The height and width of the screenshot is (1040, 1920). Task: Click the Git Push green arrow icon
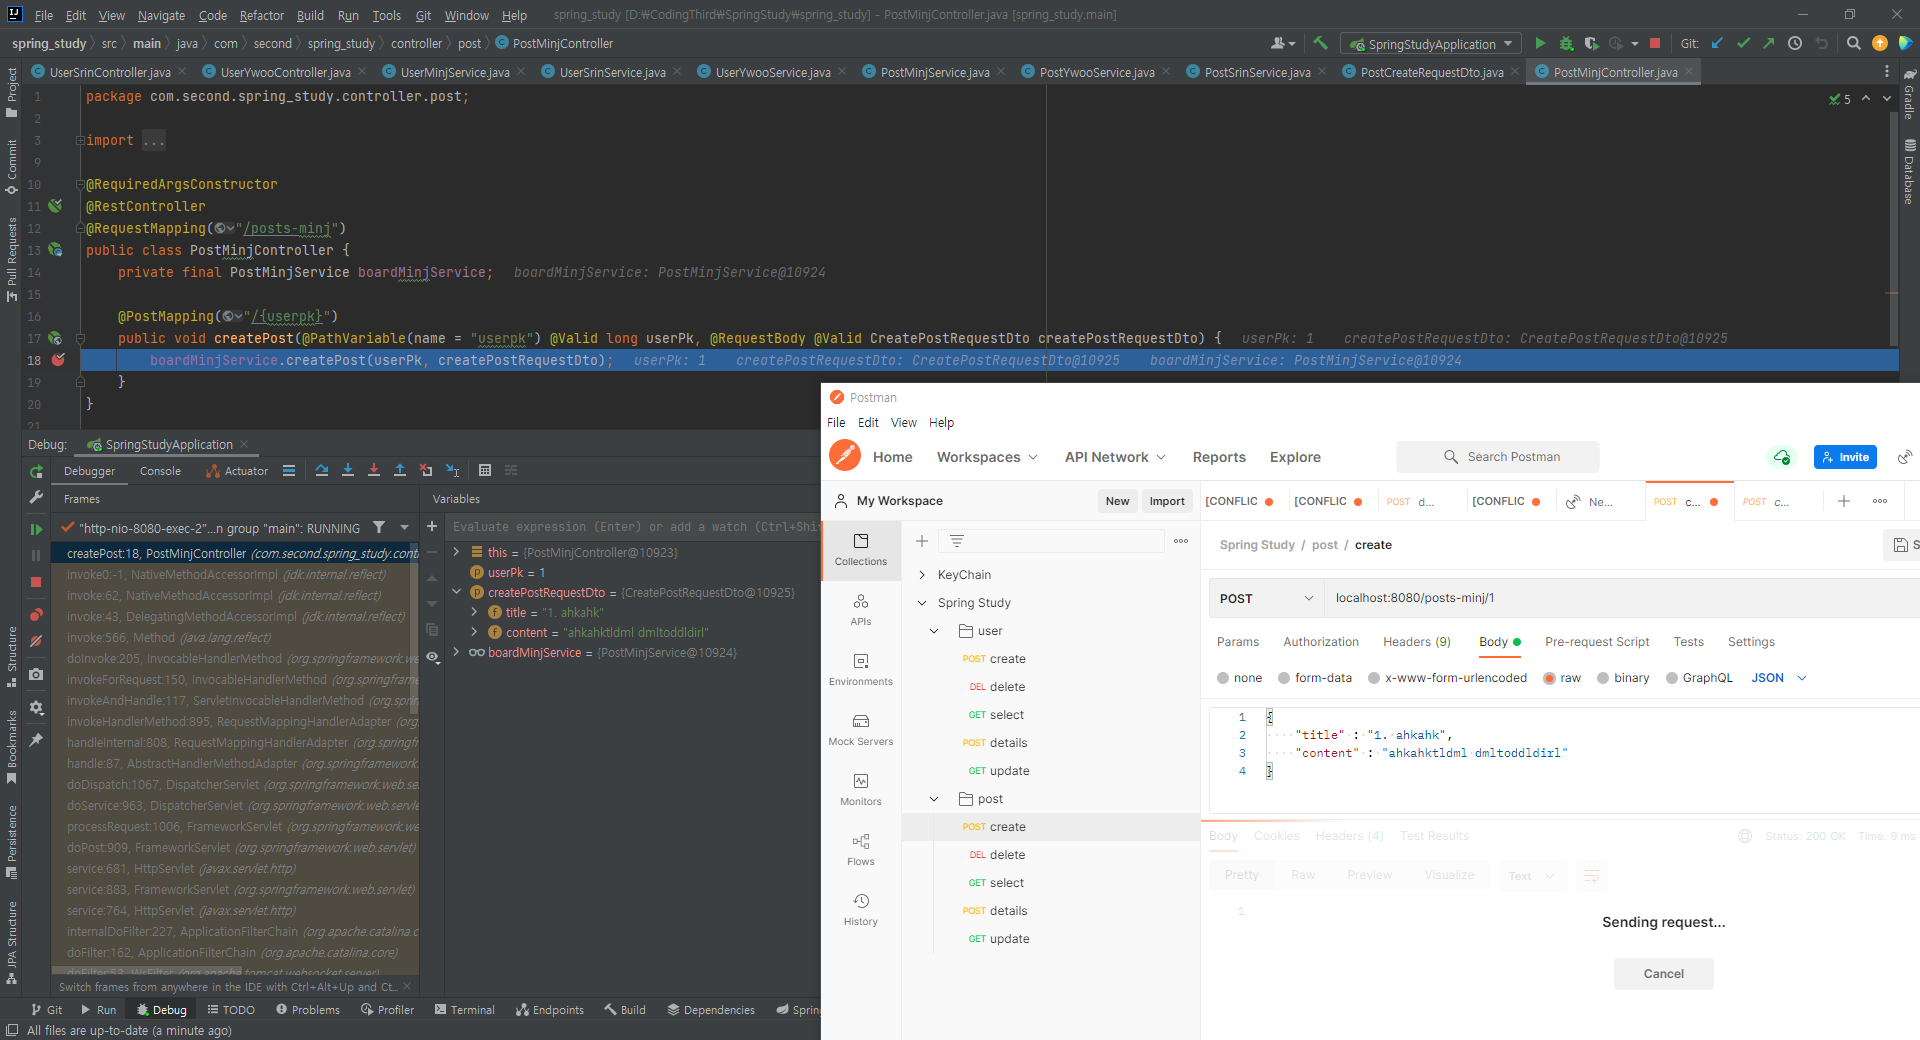[1769, 43]
